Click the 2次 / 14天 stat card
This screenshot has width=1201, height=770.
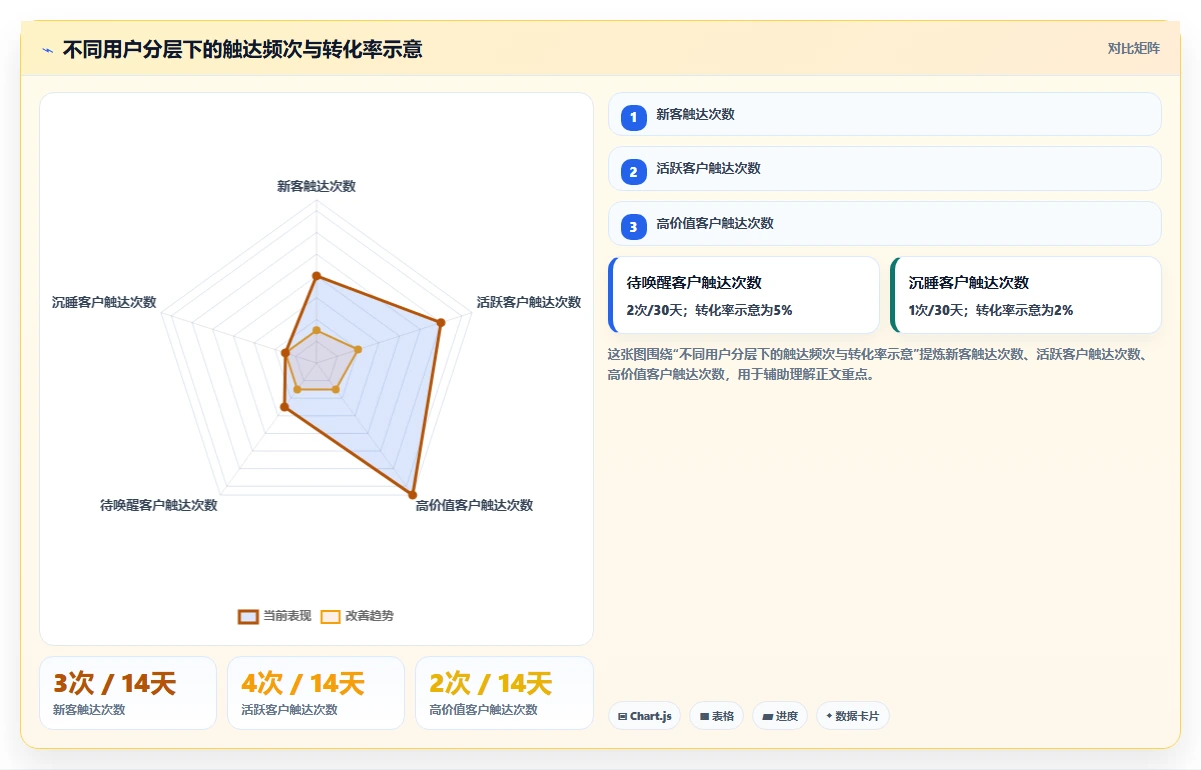[504, 693]
